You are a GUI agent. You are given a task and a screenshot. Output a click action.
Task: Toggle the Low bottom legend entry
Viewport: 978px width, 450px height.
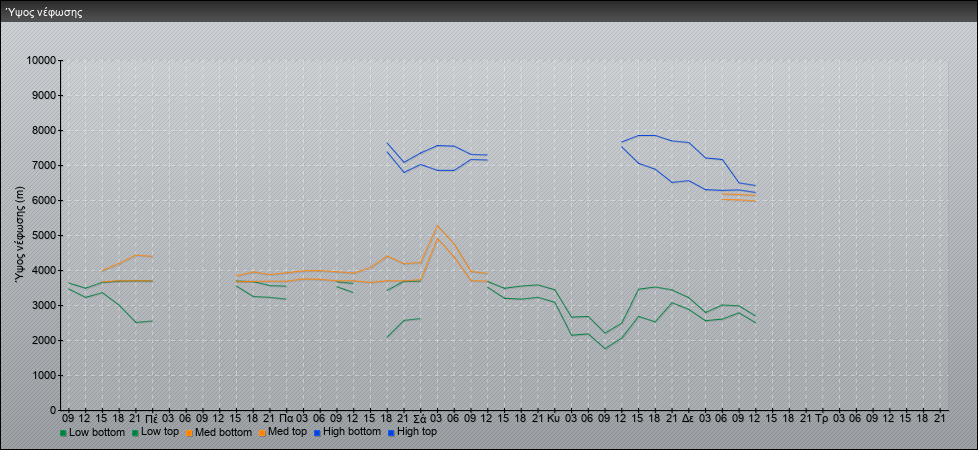92,432
